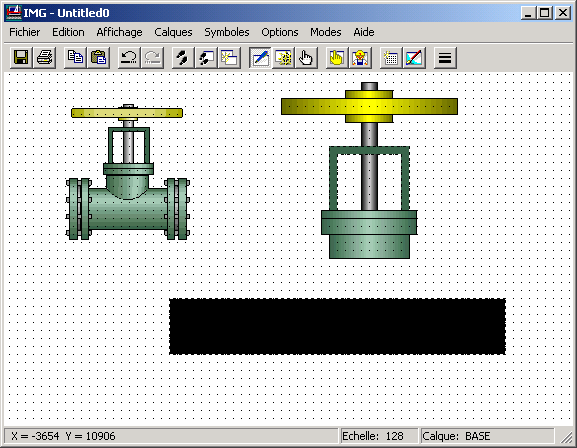The width and height of the screenshot is (577, 448).
Task: Select the black rectangle on canvas
Action: coord(337,327)
